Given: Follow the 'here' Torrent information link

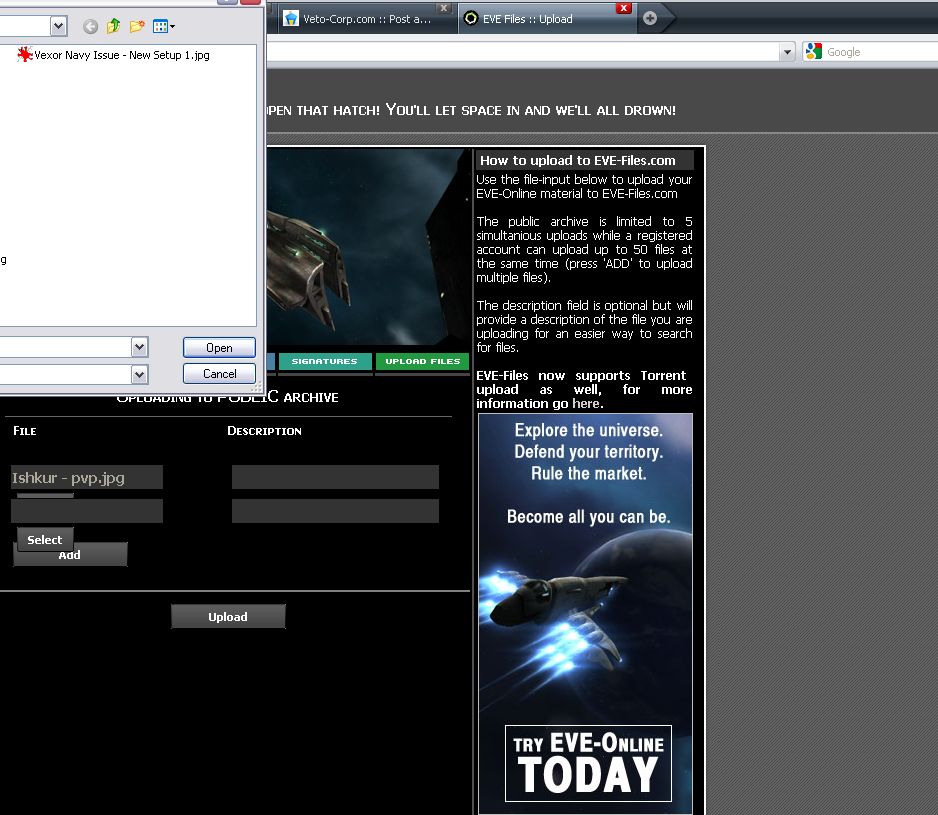Looking at the screenshot, I should click(586, 403).
